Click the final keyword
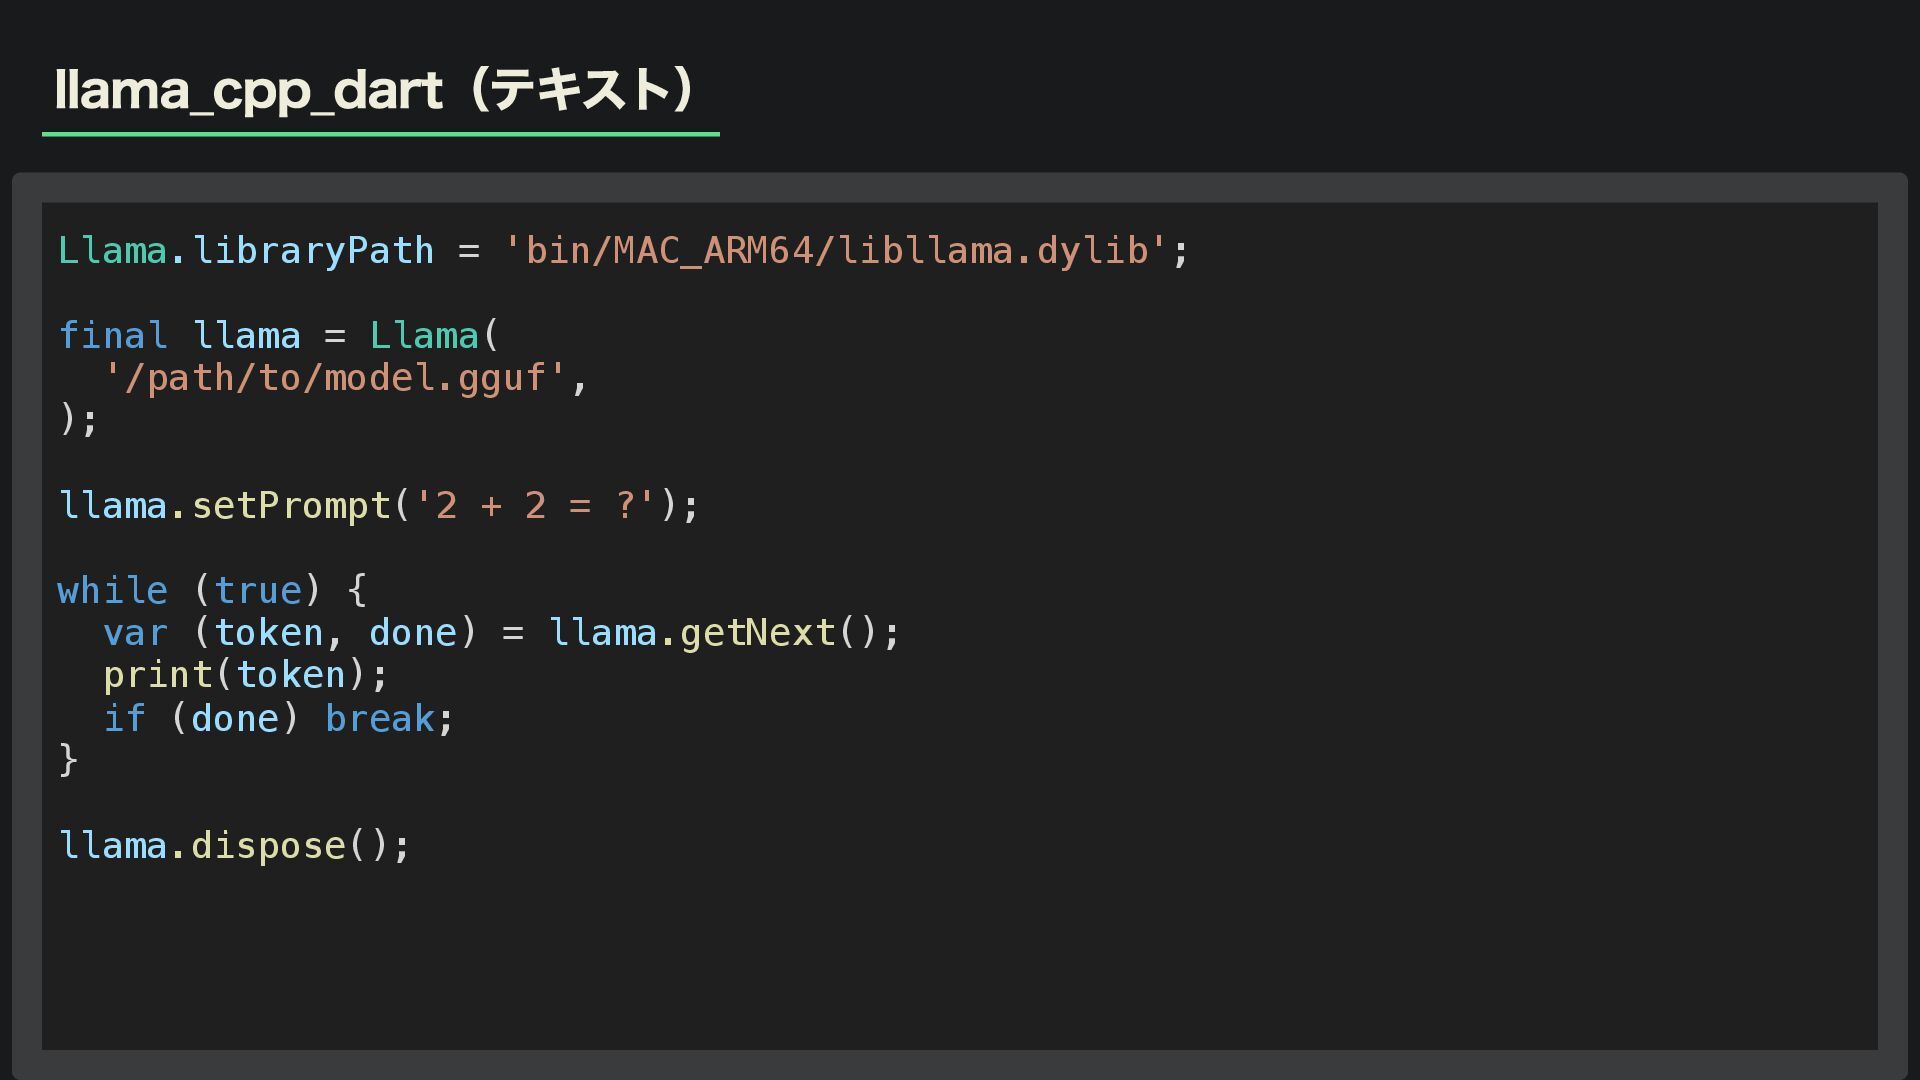Image resolution: width=1920 pixels, height=1080 pixels. (x=112, y=336)
